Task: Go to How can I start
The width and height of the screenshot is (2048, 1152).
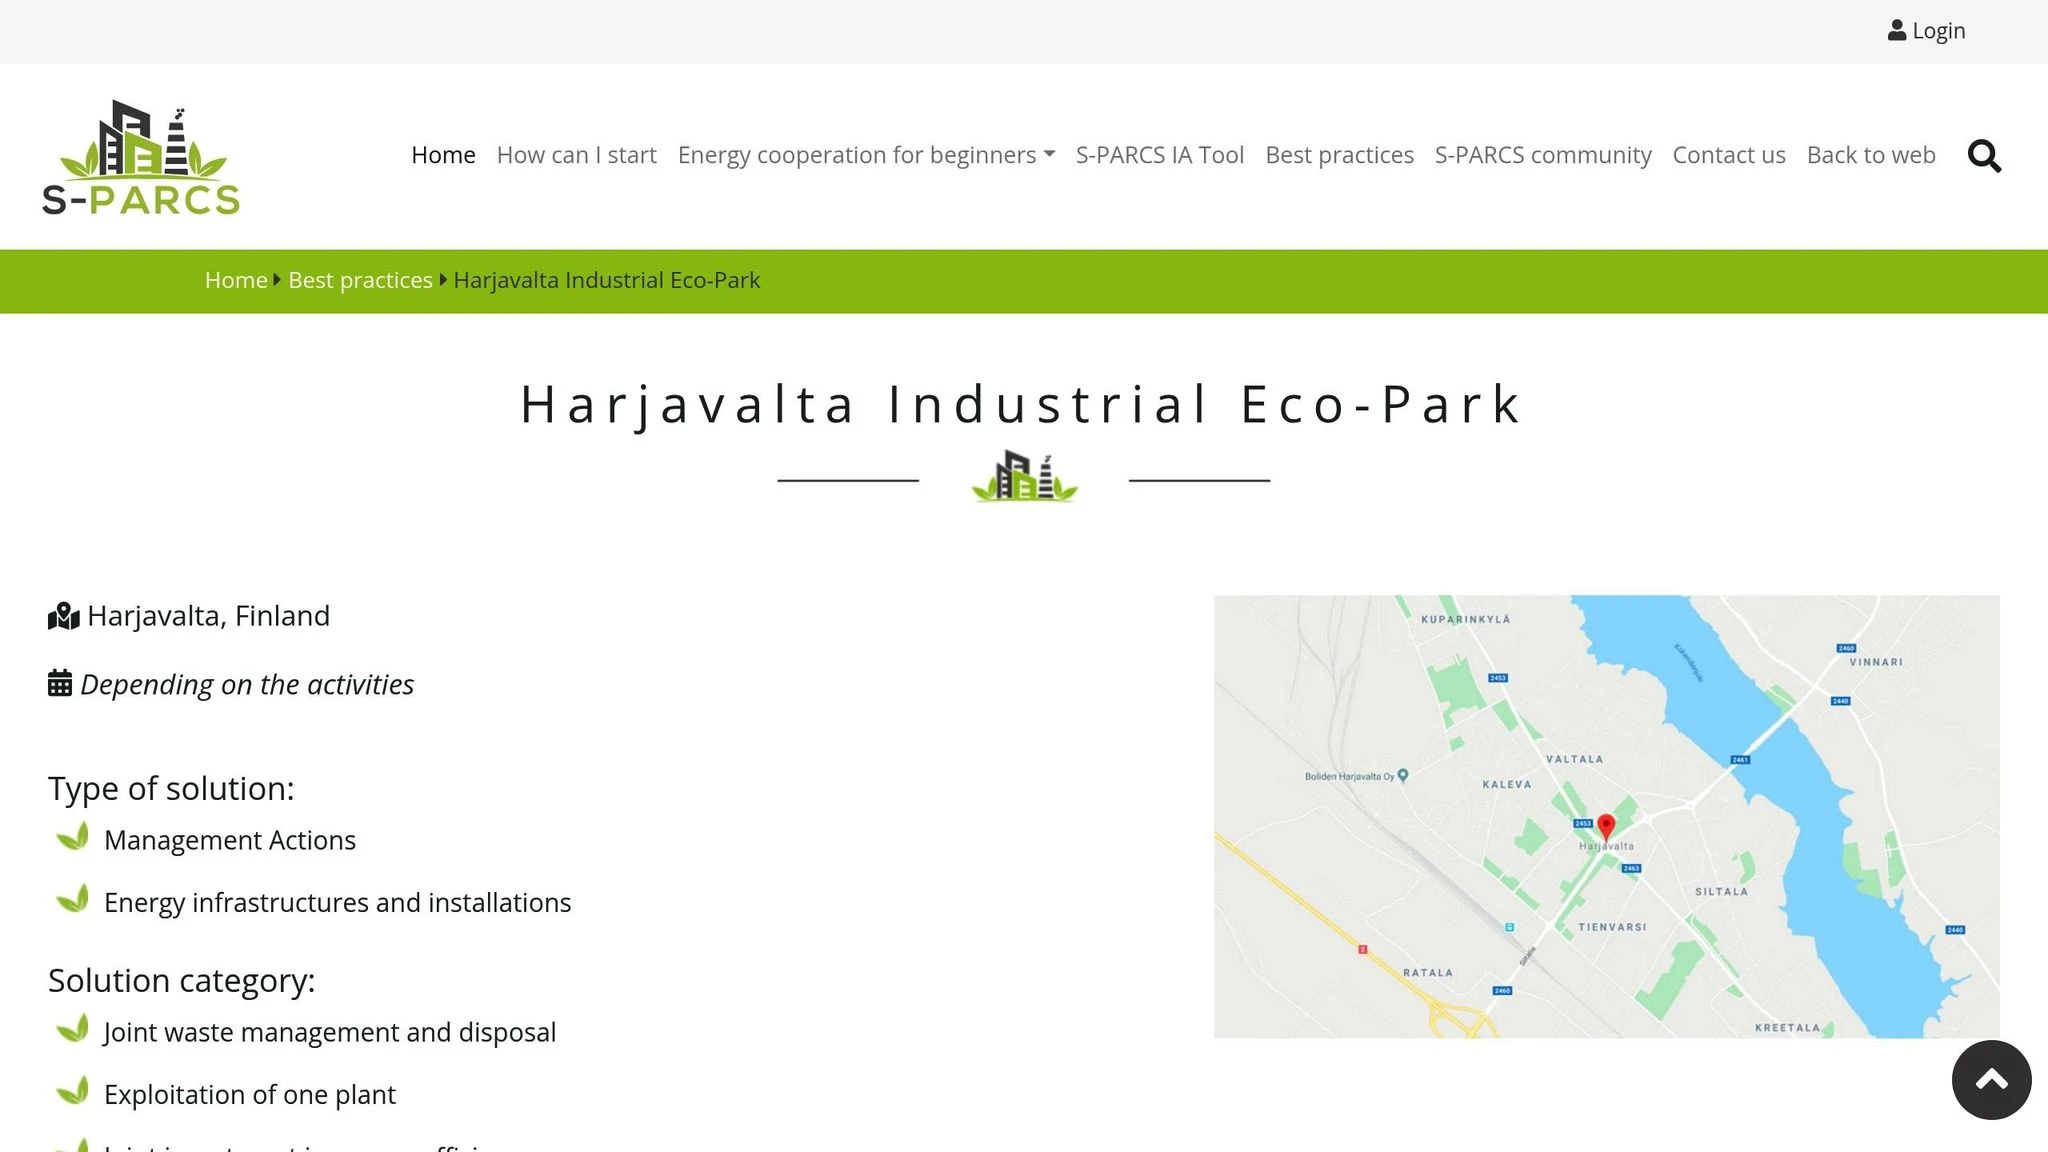Action: coord(576,155)
